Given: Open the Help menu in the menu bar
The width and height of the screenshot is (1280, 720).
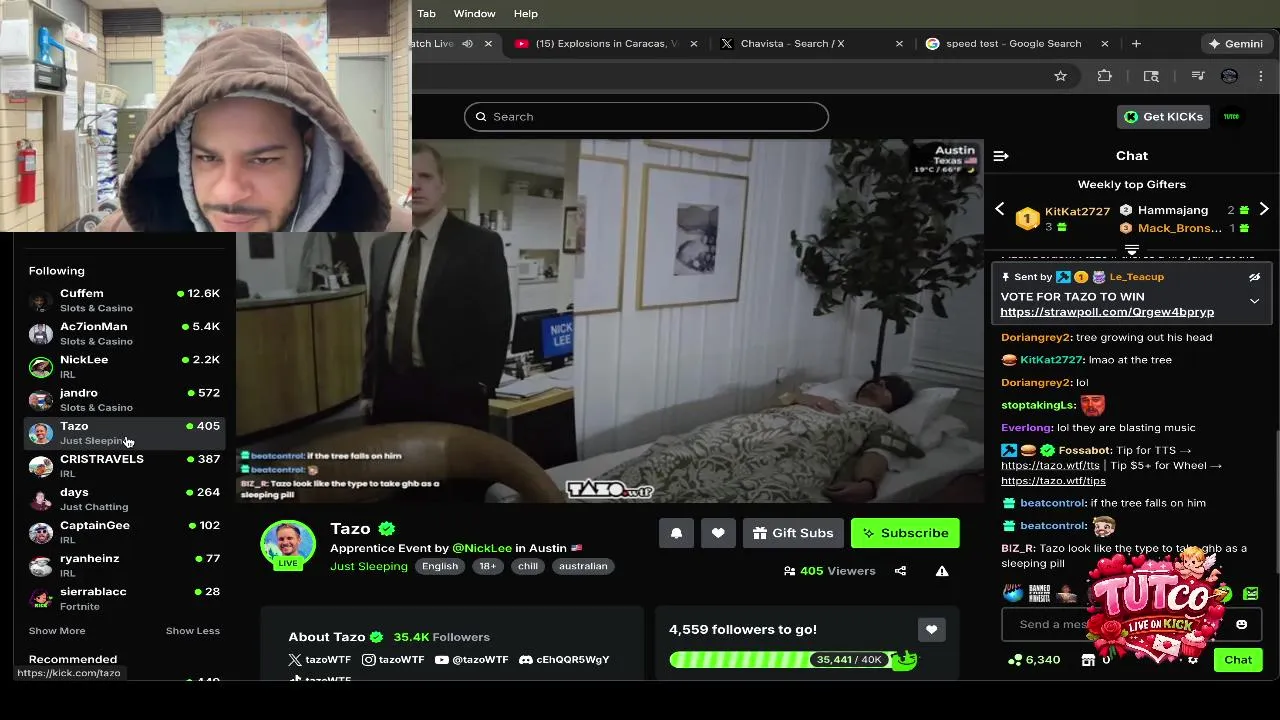Looking at the screenshot, I should pyautogui.click(x=526, y=14).
